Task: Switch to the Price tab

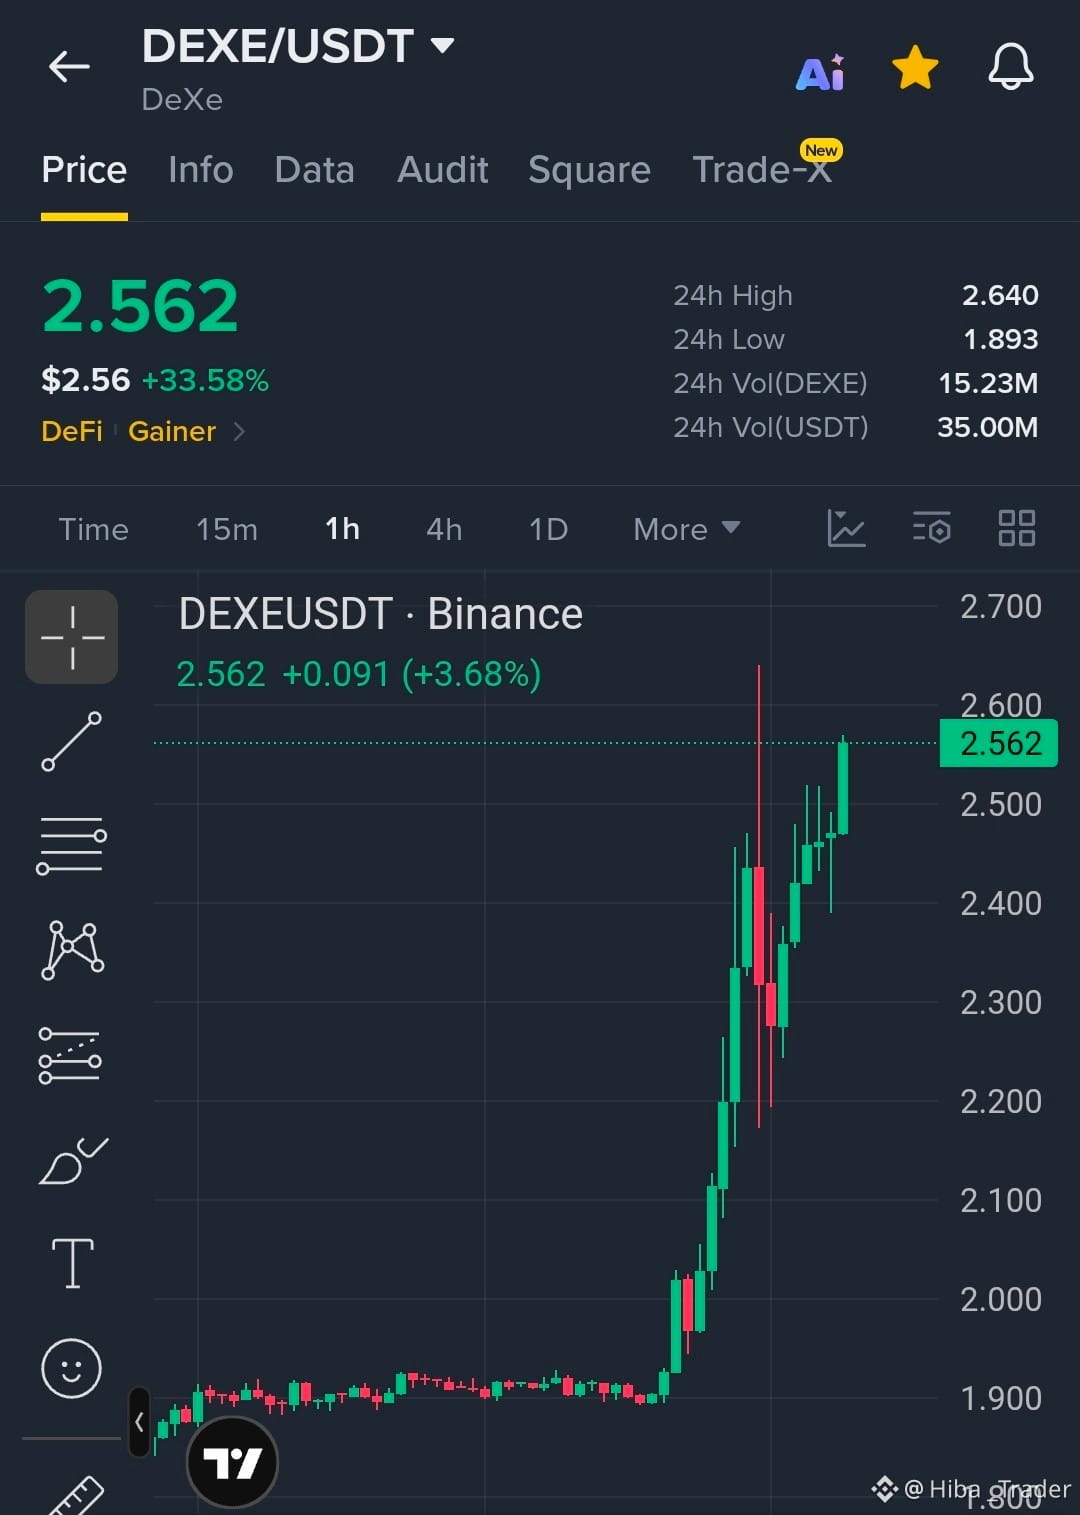Action: [x=84, y=170]
